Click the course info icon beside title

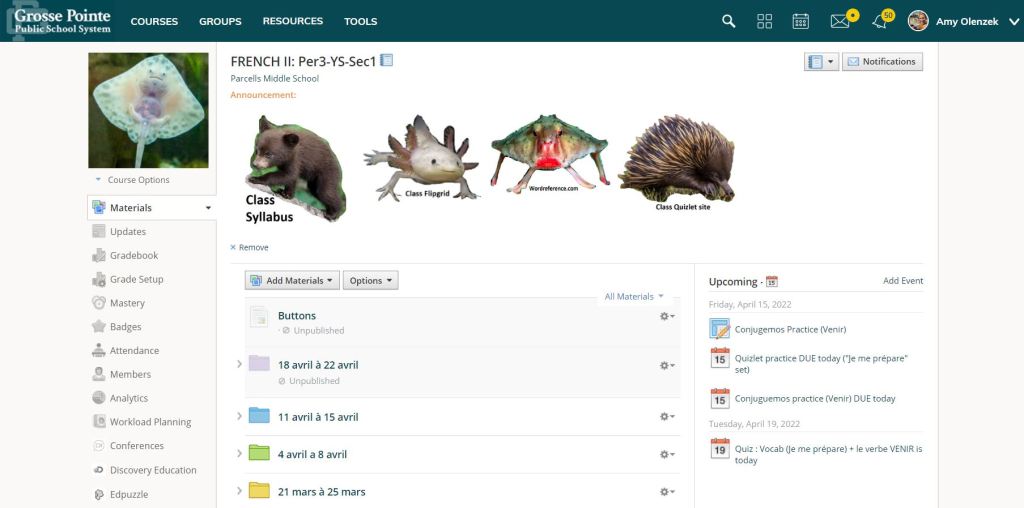pos(387,61)
